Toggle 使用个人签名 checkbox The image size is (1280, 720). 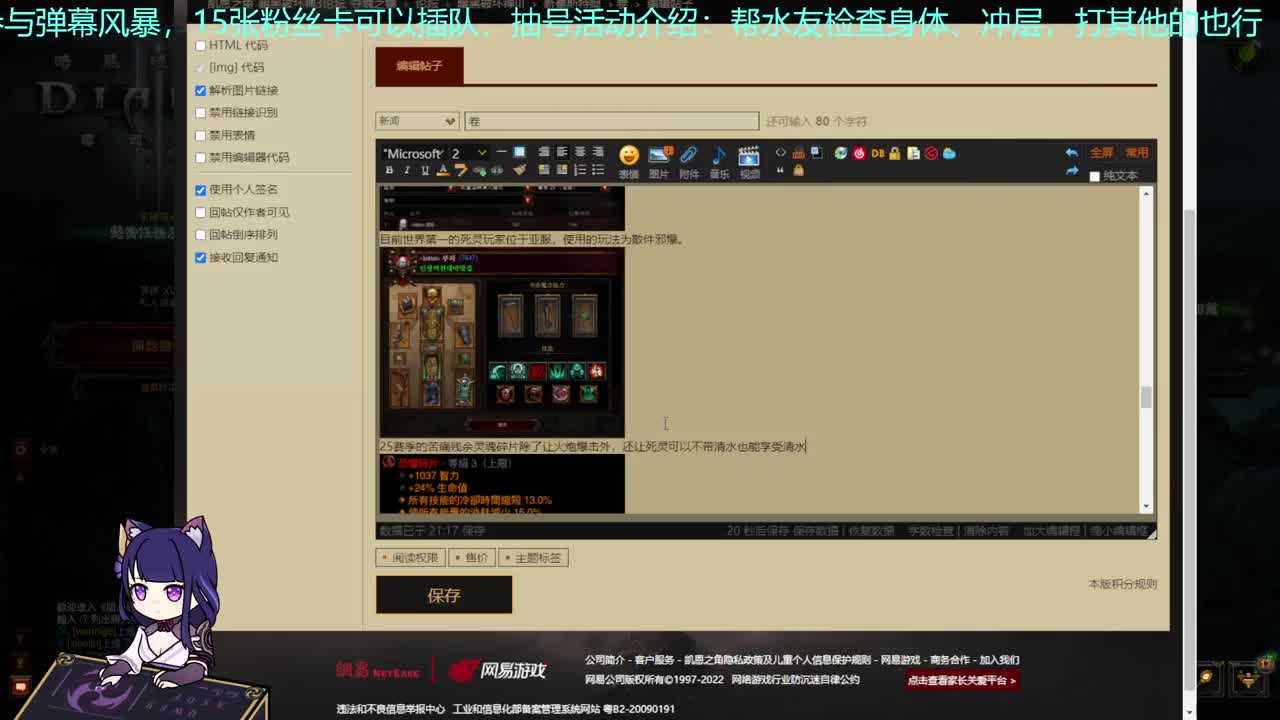(200, 189)
